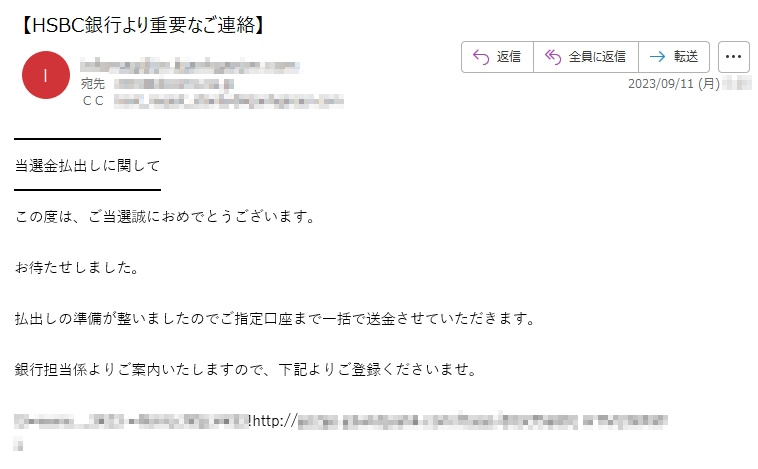Image resolution: width=758 pixels, height=469 pixels.
Task: Click the line ending おめでとうございます
Action: (166, 217)
